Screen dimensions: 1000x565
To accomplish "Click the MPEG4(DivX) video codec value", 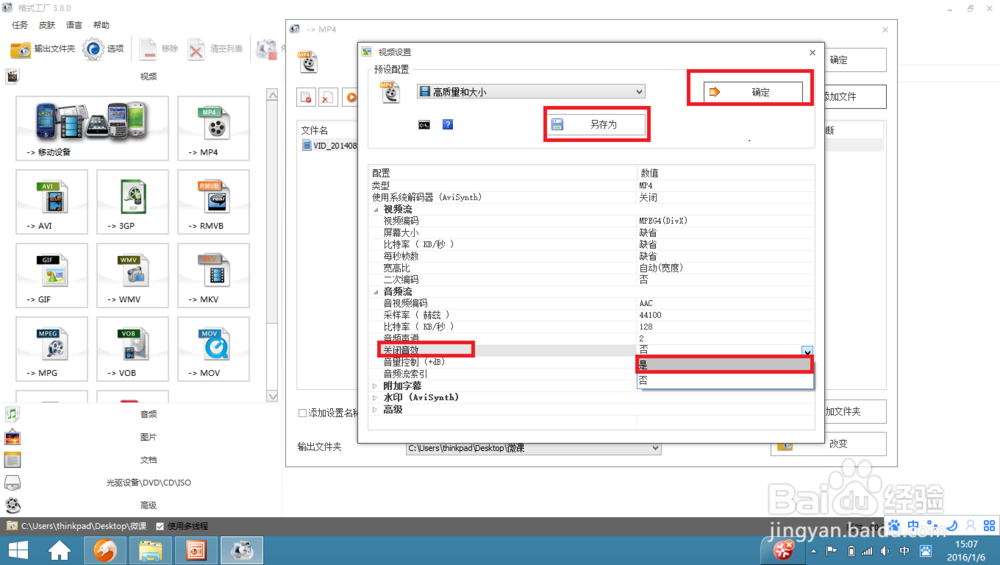I will pyautogui.click(x=663, y=221).
